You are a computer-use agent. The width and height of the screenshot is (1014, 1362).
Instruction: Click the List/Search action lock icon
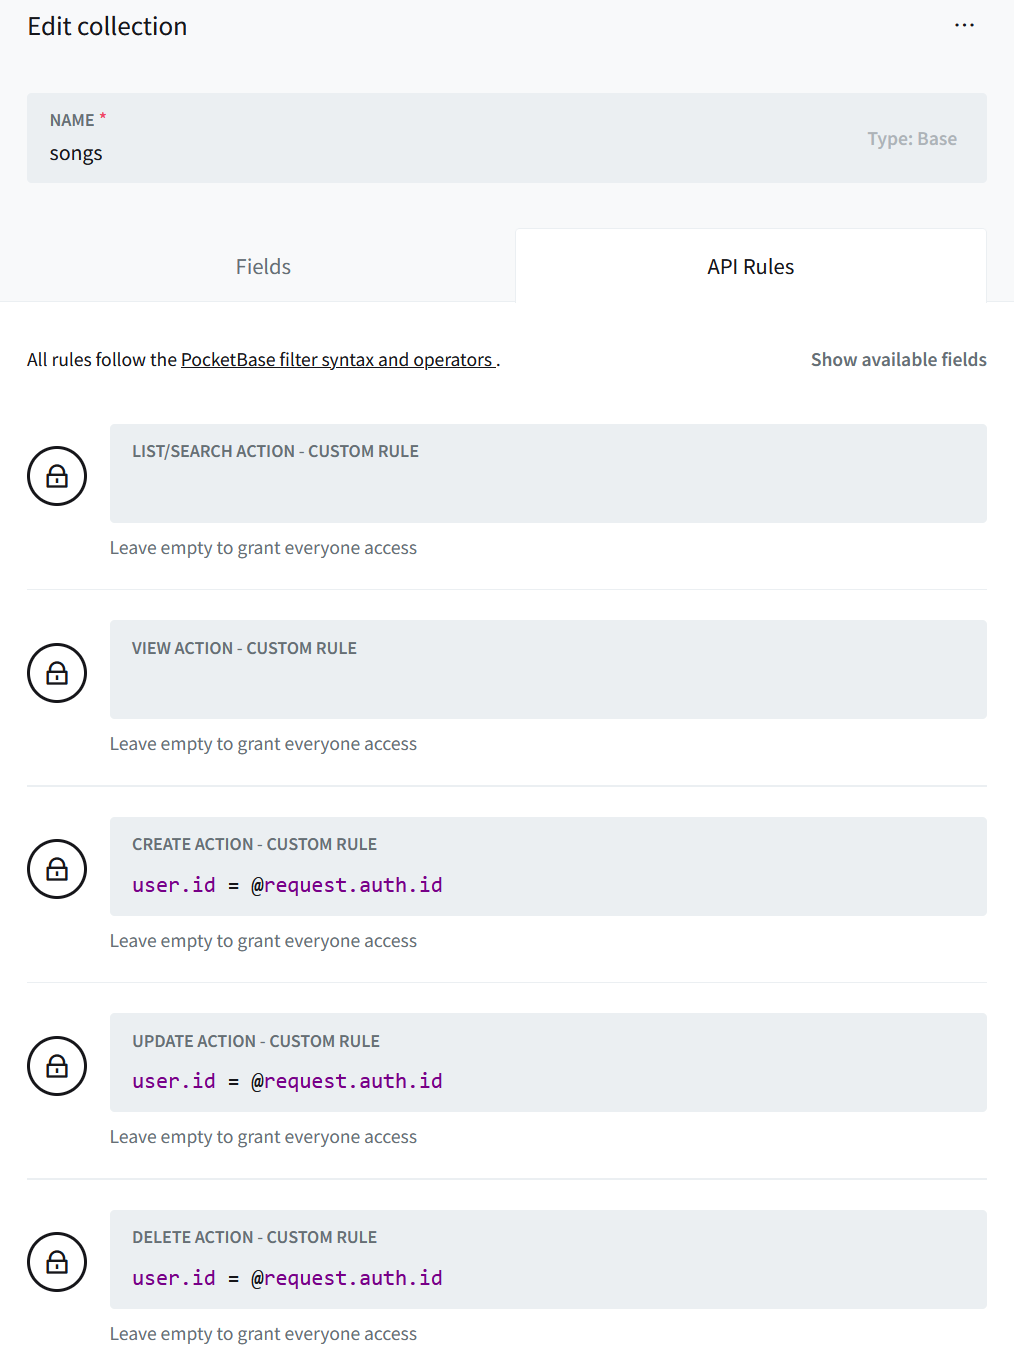(x=57, y=476)
